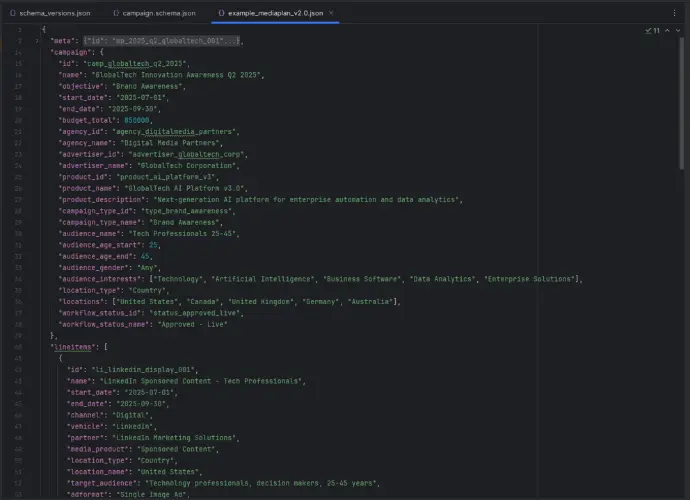Click "United Kingdom" in locations array
Viewport: 690px width, 500px height.
(x=261, y=302)
